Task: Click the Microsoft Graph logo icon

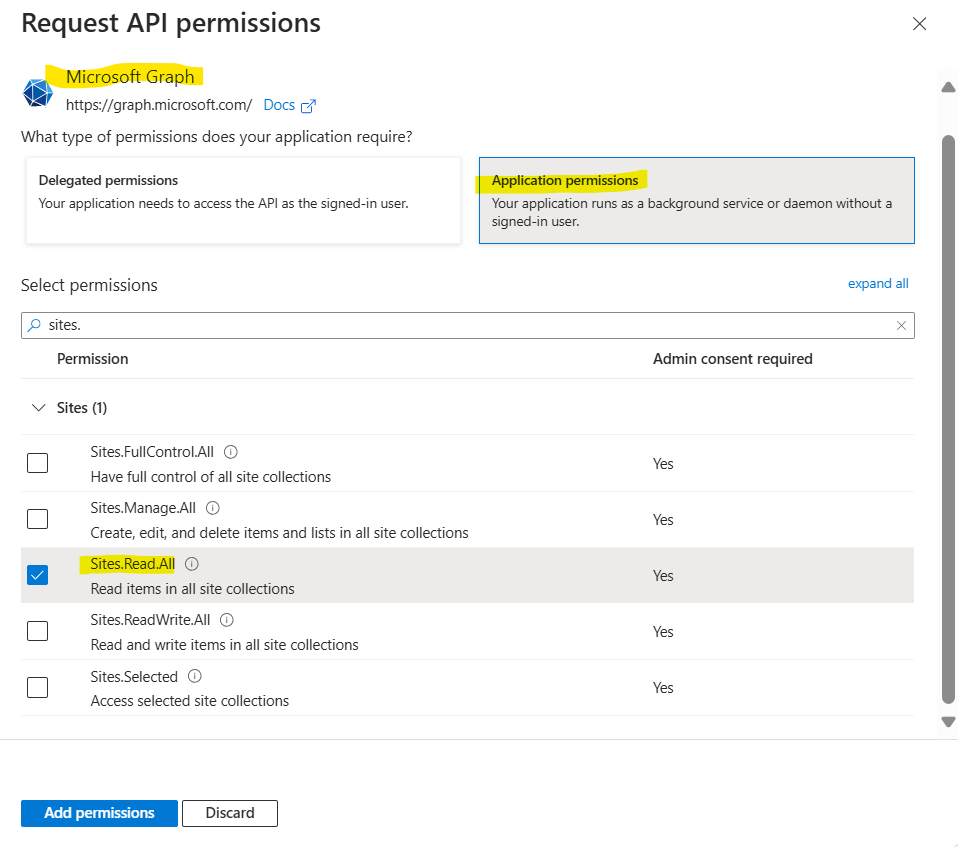Action: tap(38, 92)
